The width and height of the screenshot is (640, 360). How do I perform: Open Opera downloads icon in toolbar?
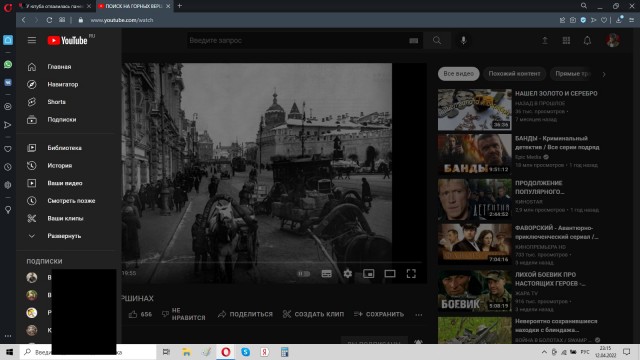pos(619,20)
